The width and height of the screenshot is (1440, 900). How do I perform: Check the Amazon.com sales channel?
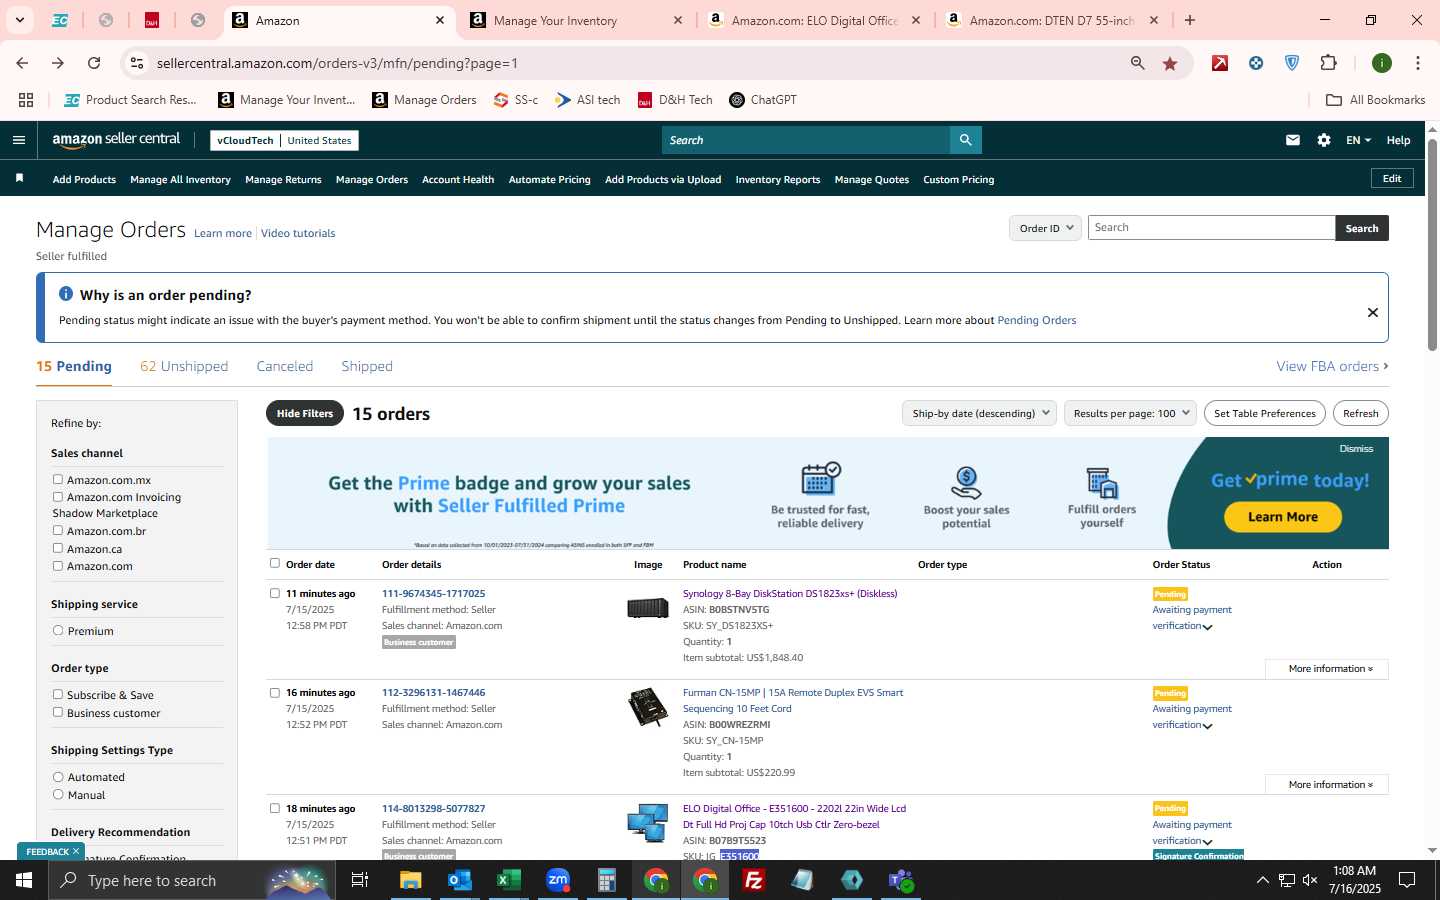58,566
